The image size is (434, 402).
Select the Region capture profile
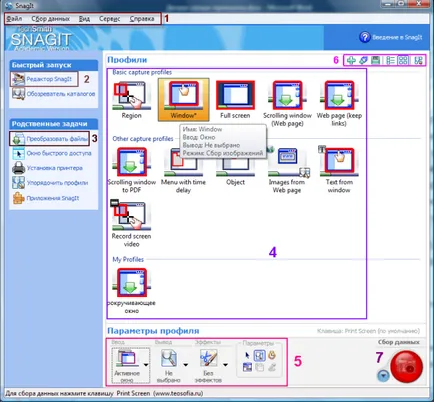pos(131,100)
